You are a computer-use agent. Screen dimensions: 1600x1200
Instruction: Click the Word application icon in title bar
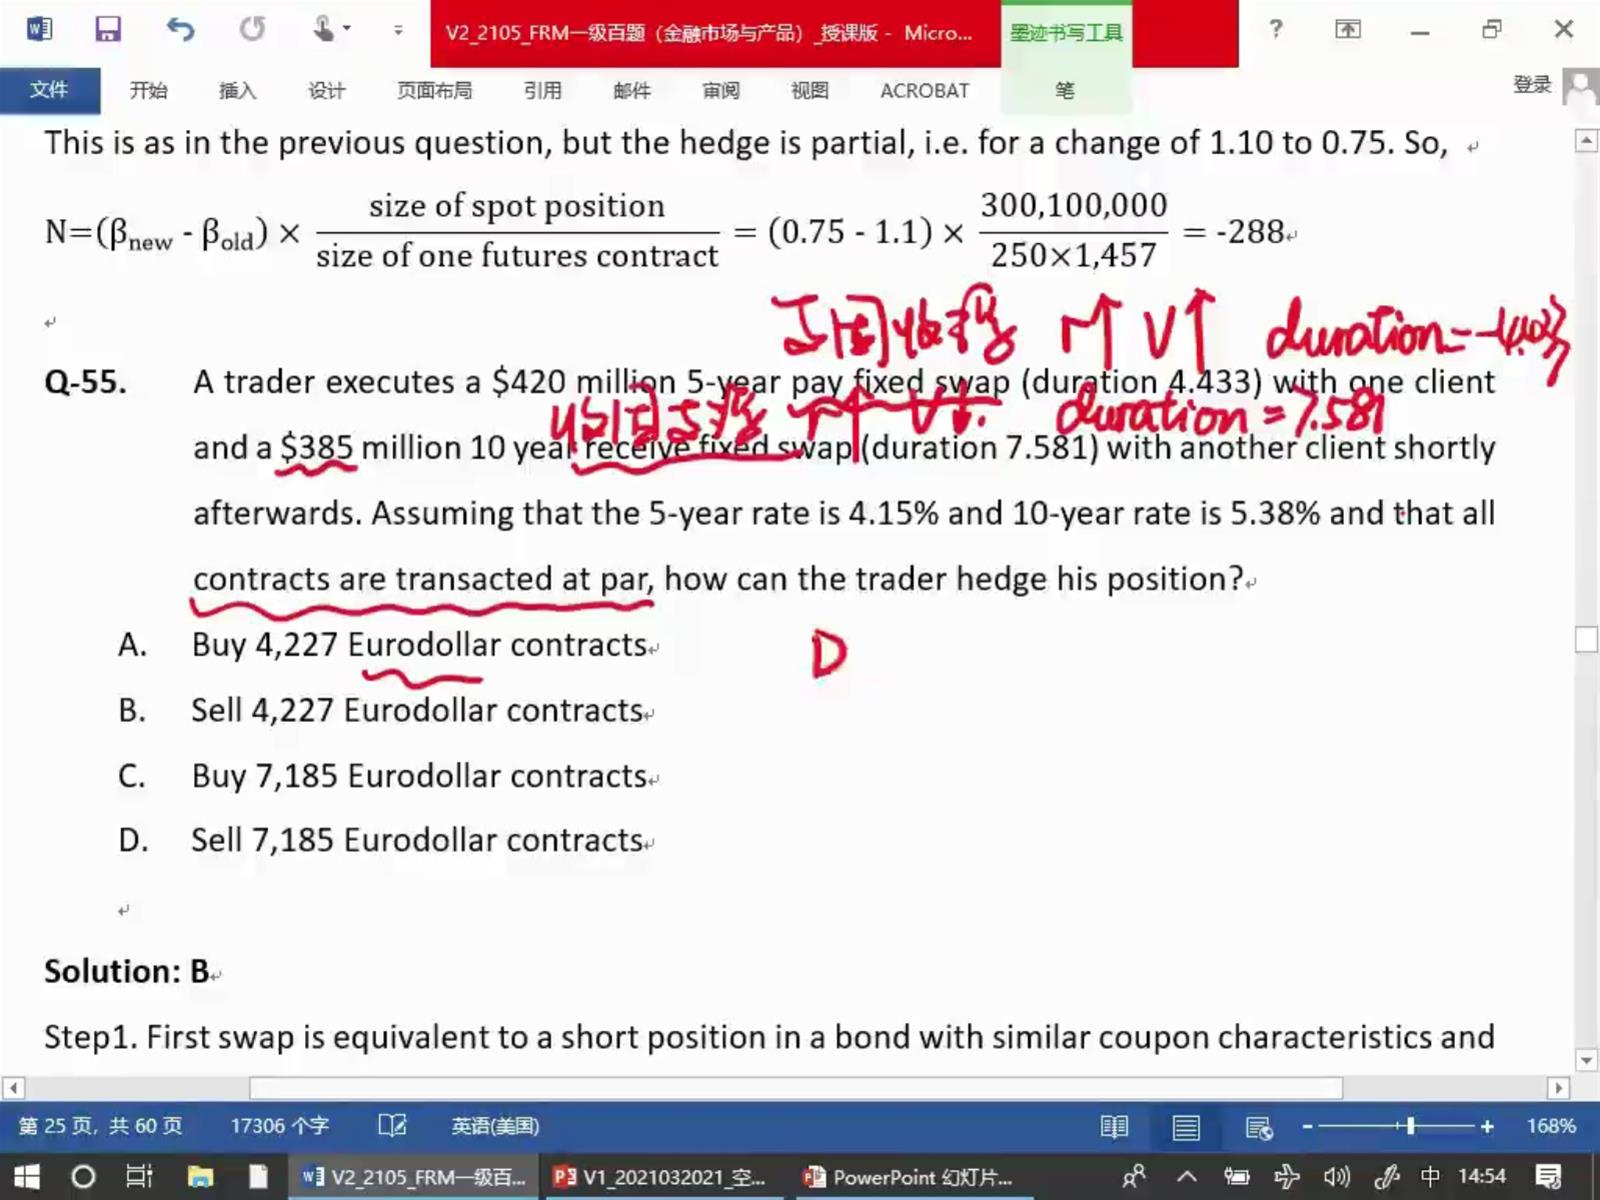pyautogui.click(x=39, y=28)
